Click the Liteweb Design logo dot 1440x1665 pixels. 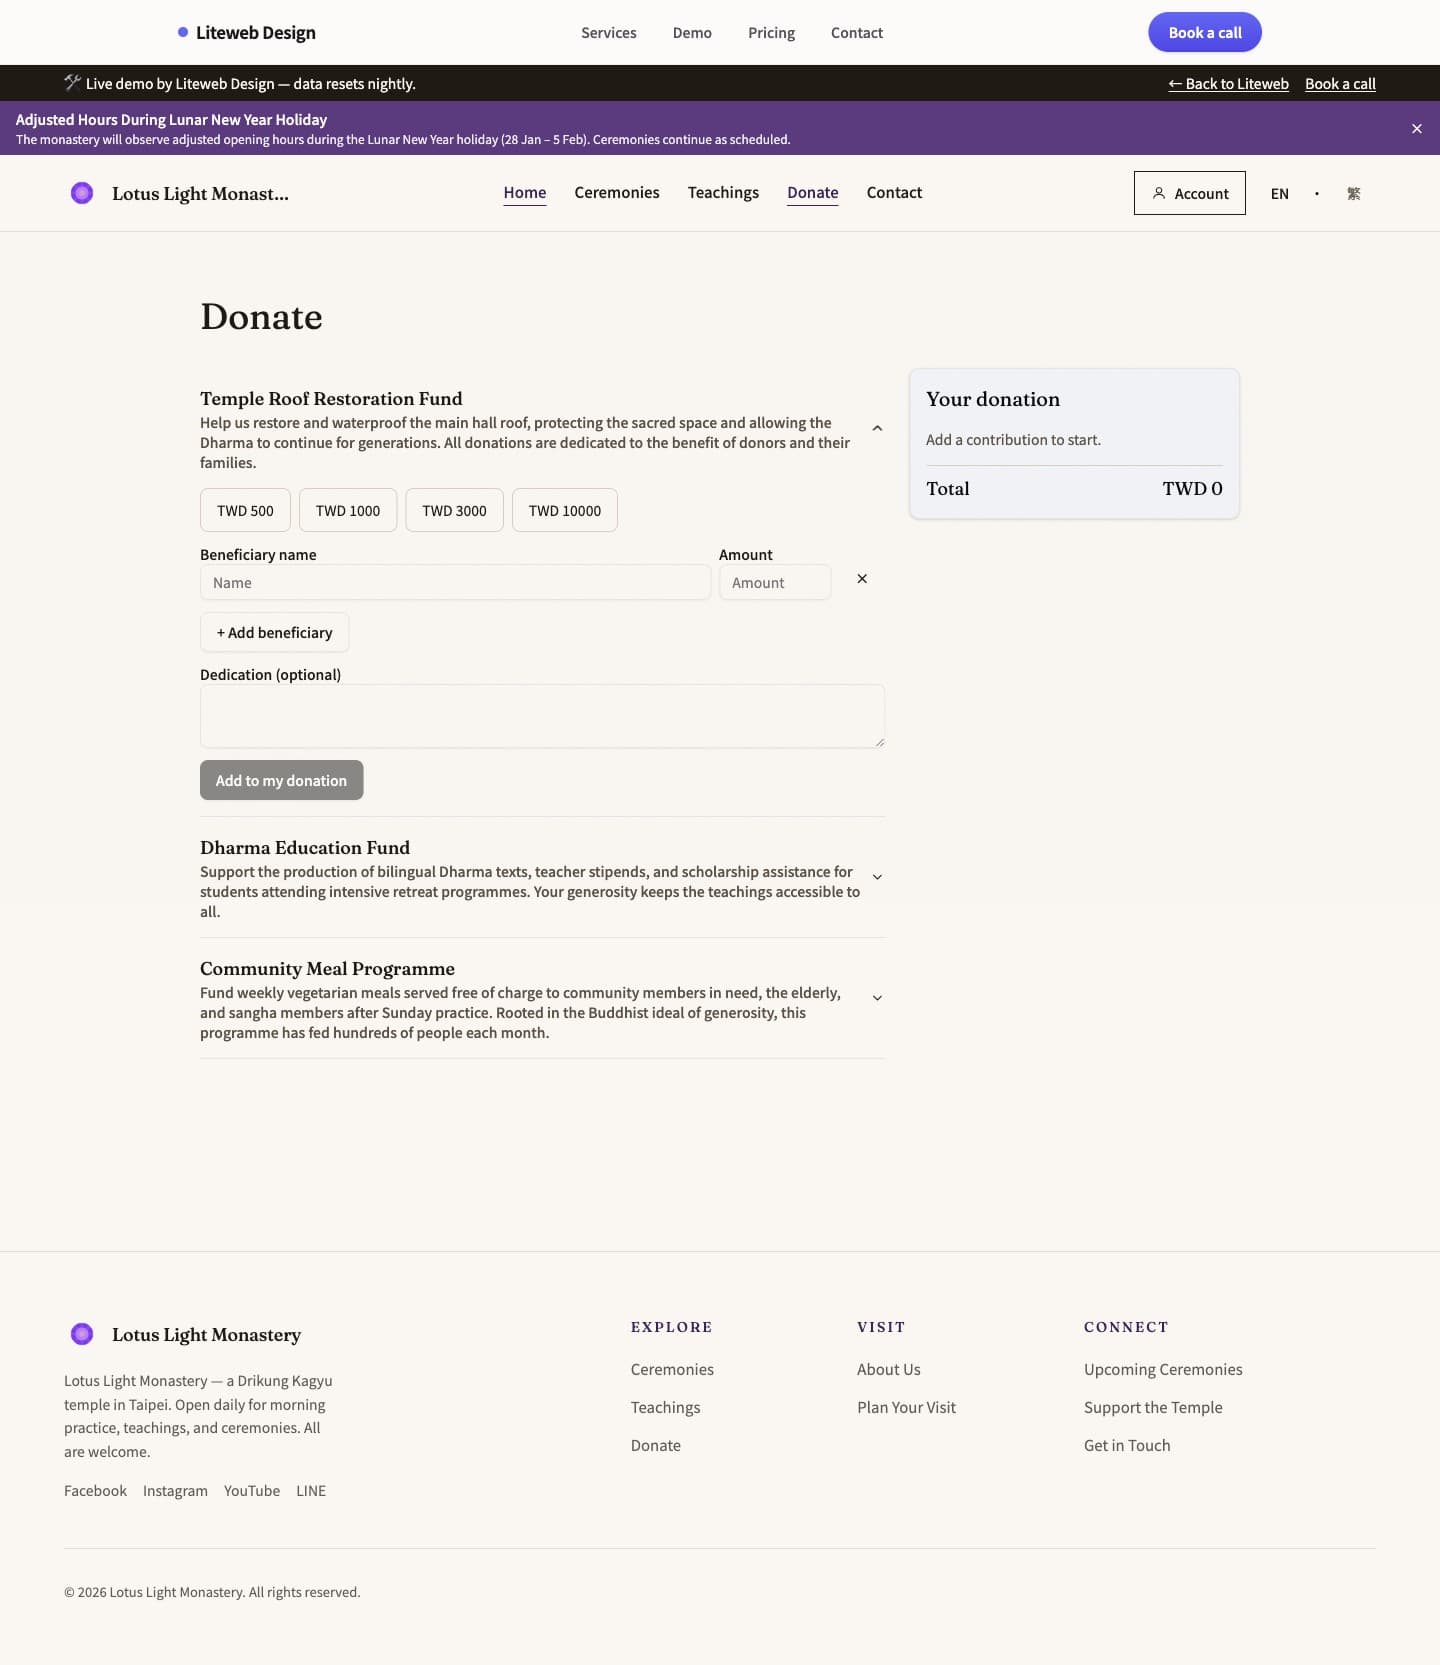[x=183, y=32]
